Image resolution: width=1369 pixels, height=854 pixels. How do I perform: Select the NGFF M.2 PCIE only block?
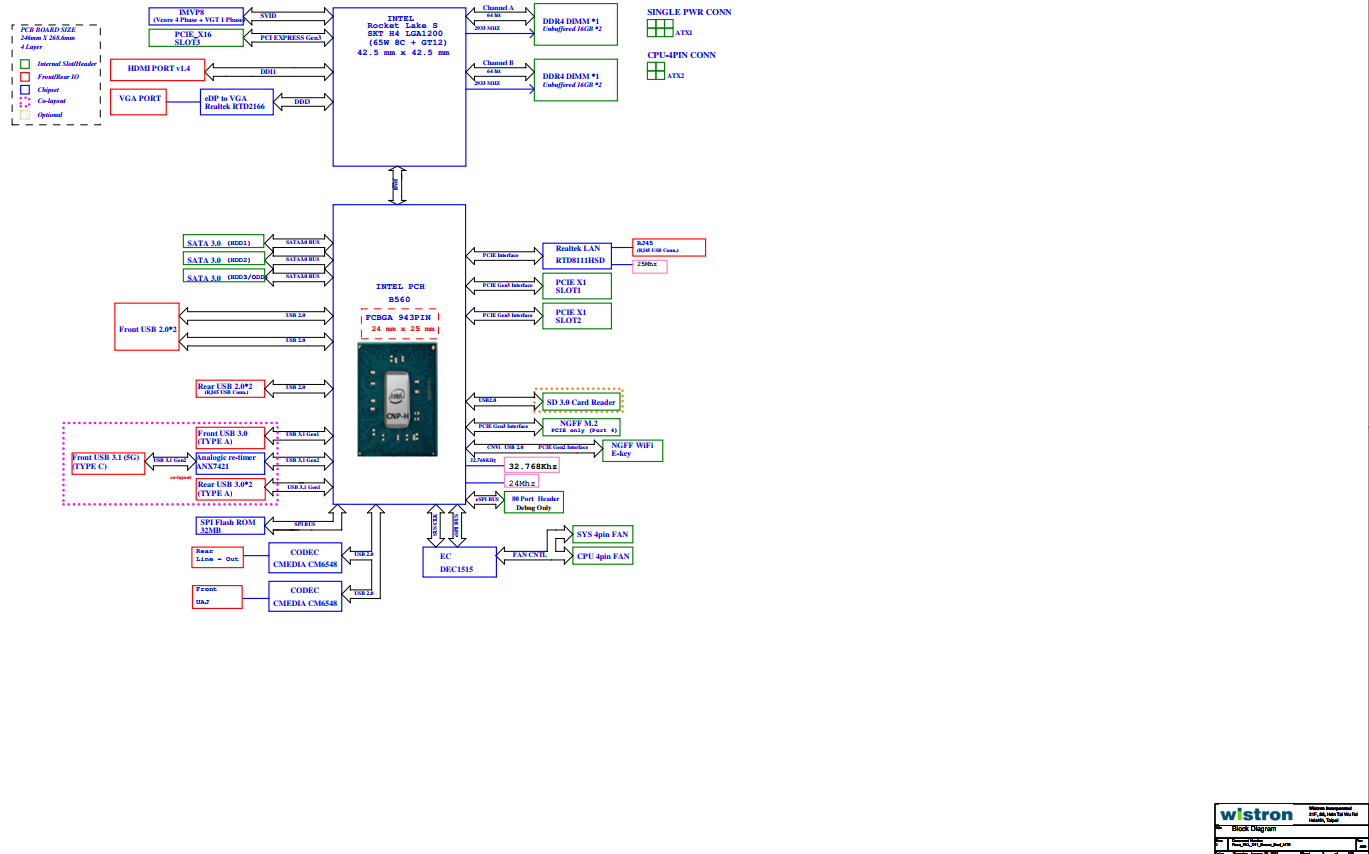[582, 426]
